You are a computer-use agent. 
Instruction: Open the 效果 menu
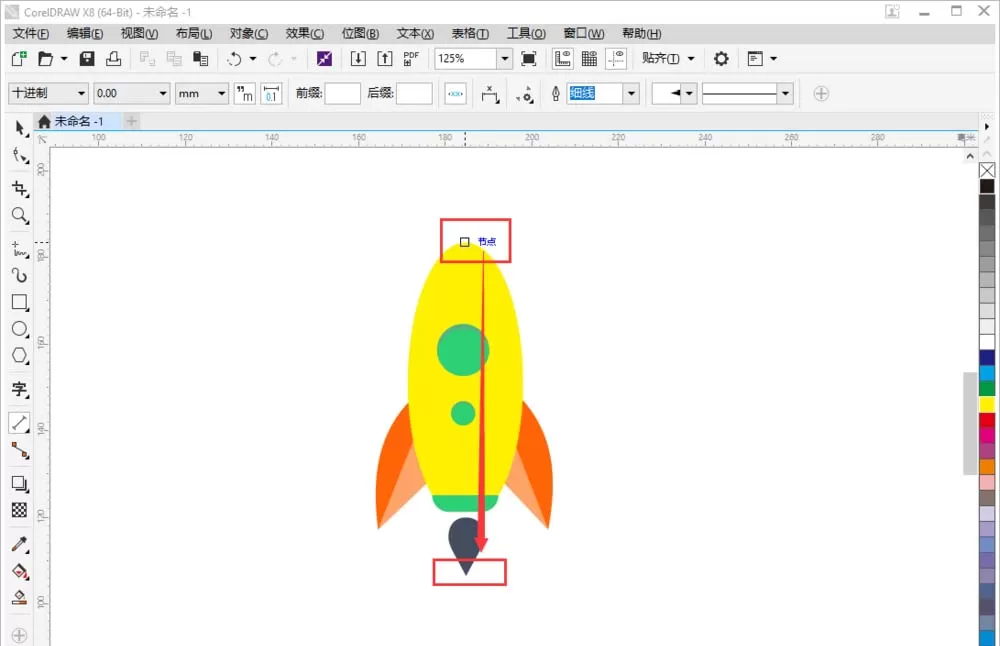304,33
